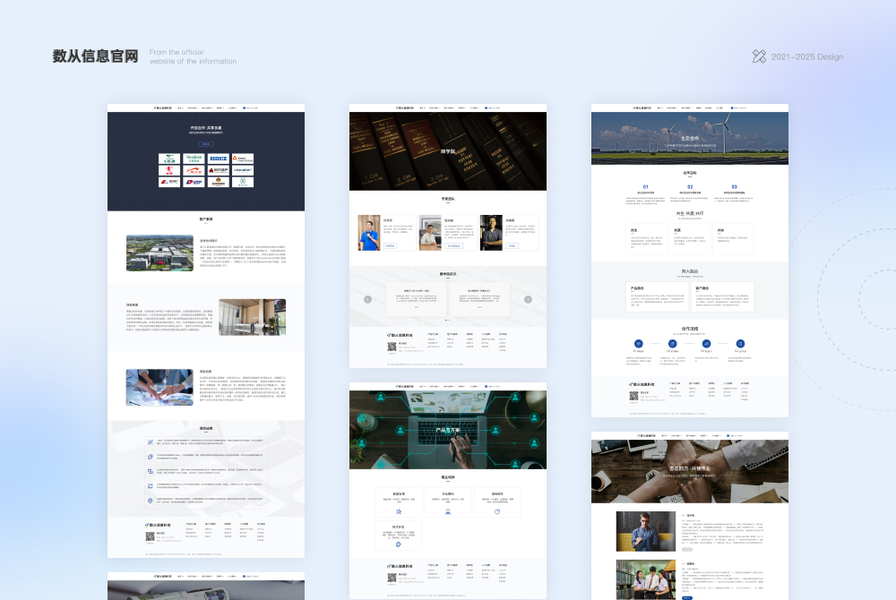
Task: Click the globe icon in lower feature card
Action: 398,544
